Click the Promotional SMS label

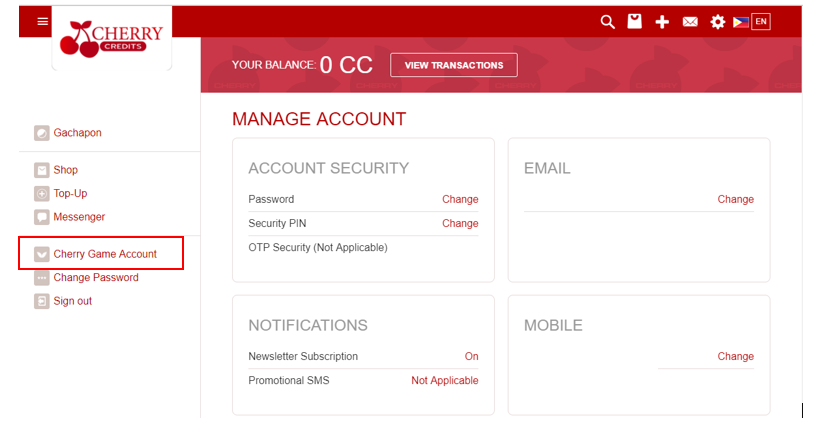[289, 380]
